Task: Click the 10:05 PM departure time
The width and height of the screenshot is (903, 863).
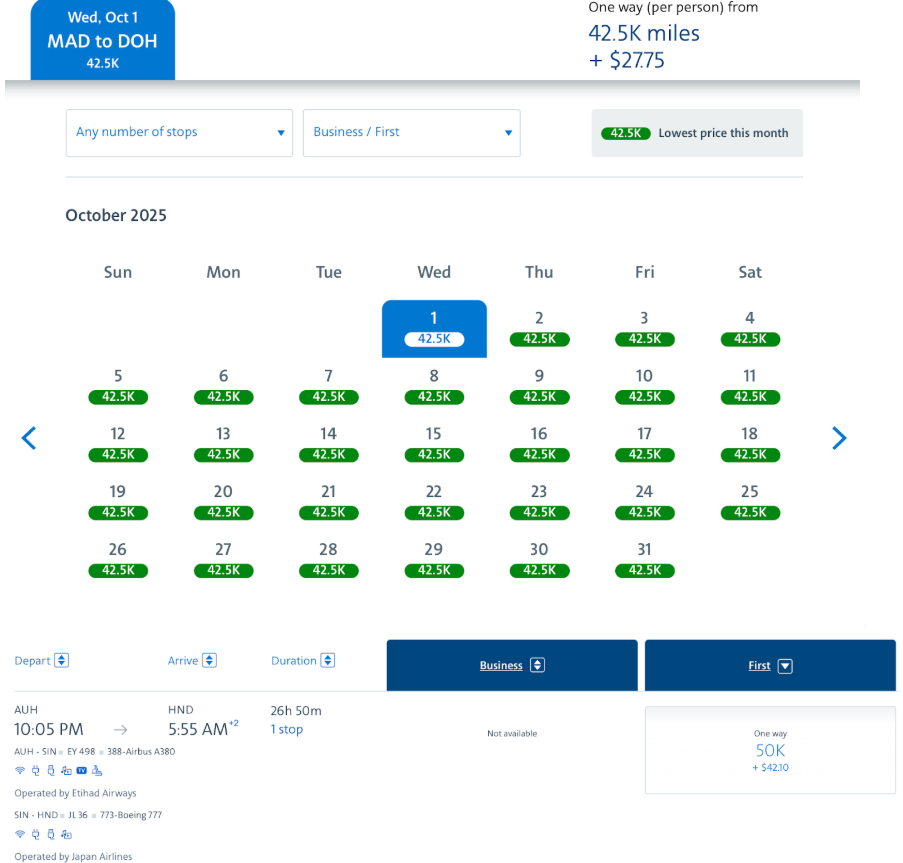Action: tap(49, 729)
